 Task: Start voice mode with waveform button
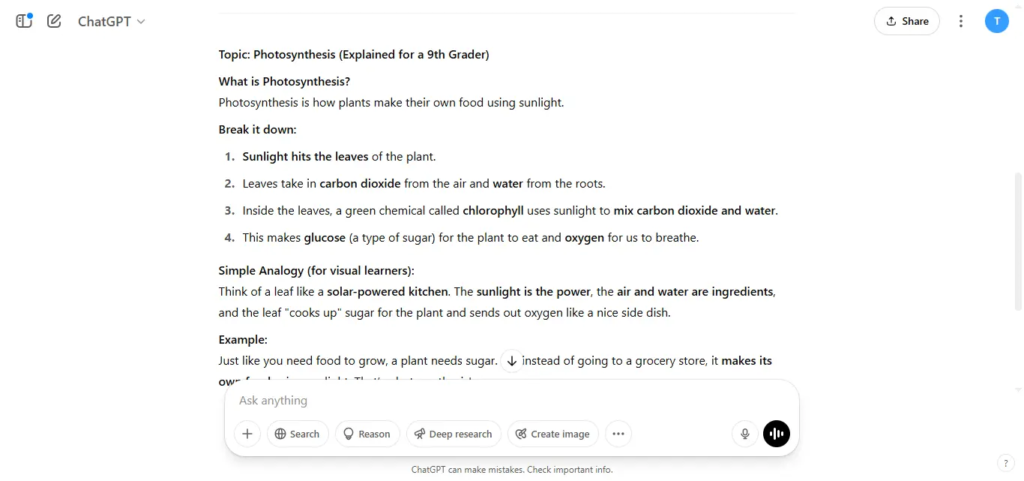pyautogui.click(x=776, y=434)
